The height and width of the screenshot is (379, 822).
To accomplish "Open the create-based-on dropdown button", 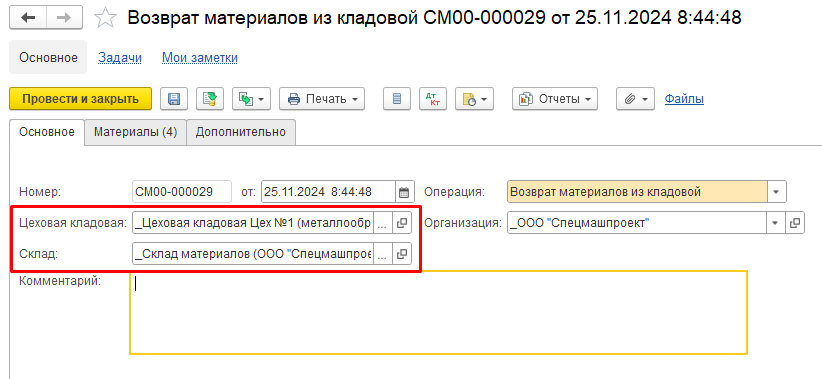I will (x=251, y=99).
